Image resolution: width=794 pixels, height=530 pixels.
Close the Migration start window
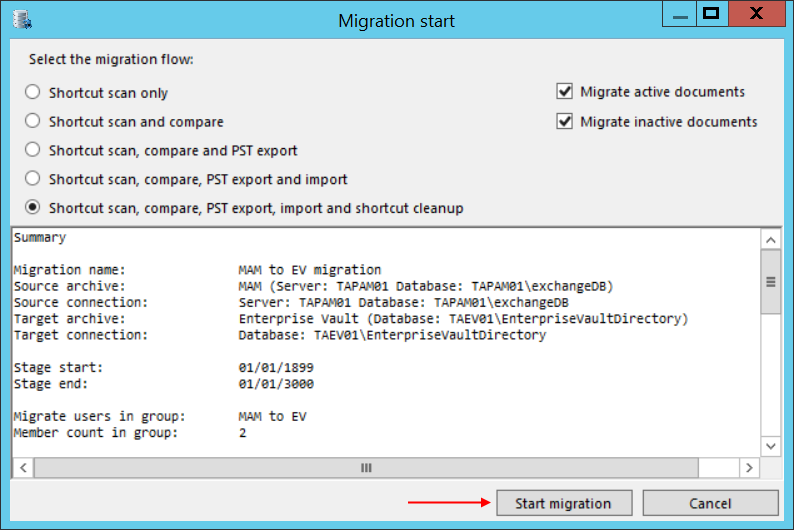point(759,13)
